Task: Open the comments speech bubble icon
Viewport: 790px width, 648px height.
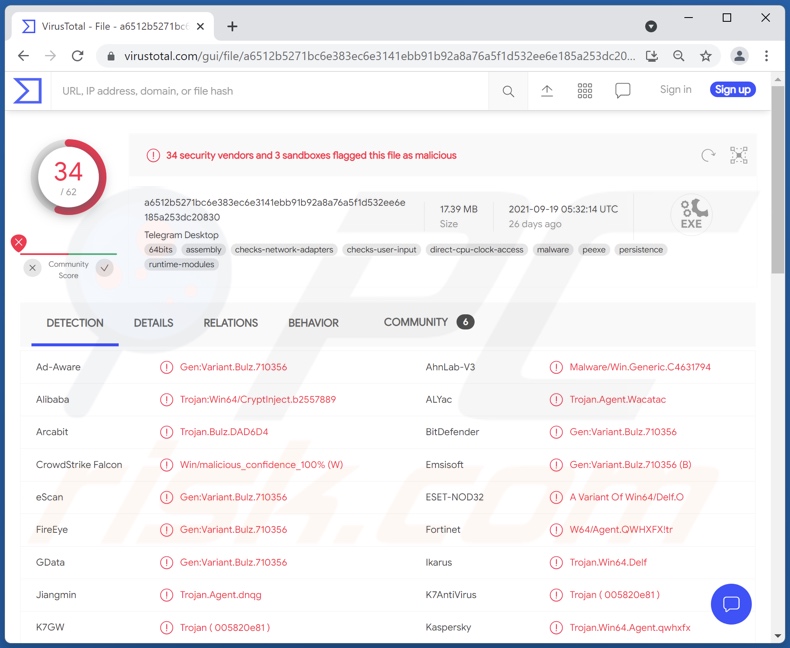Action: [622, 91]
